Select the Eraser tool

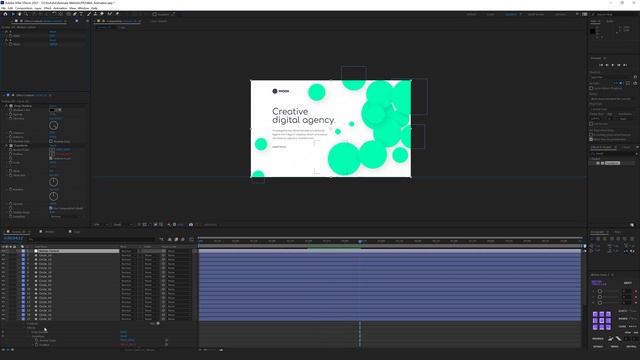coord(102,14)
